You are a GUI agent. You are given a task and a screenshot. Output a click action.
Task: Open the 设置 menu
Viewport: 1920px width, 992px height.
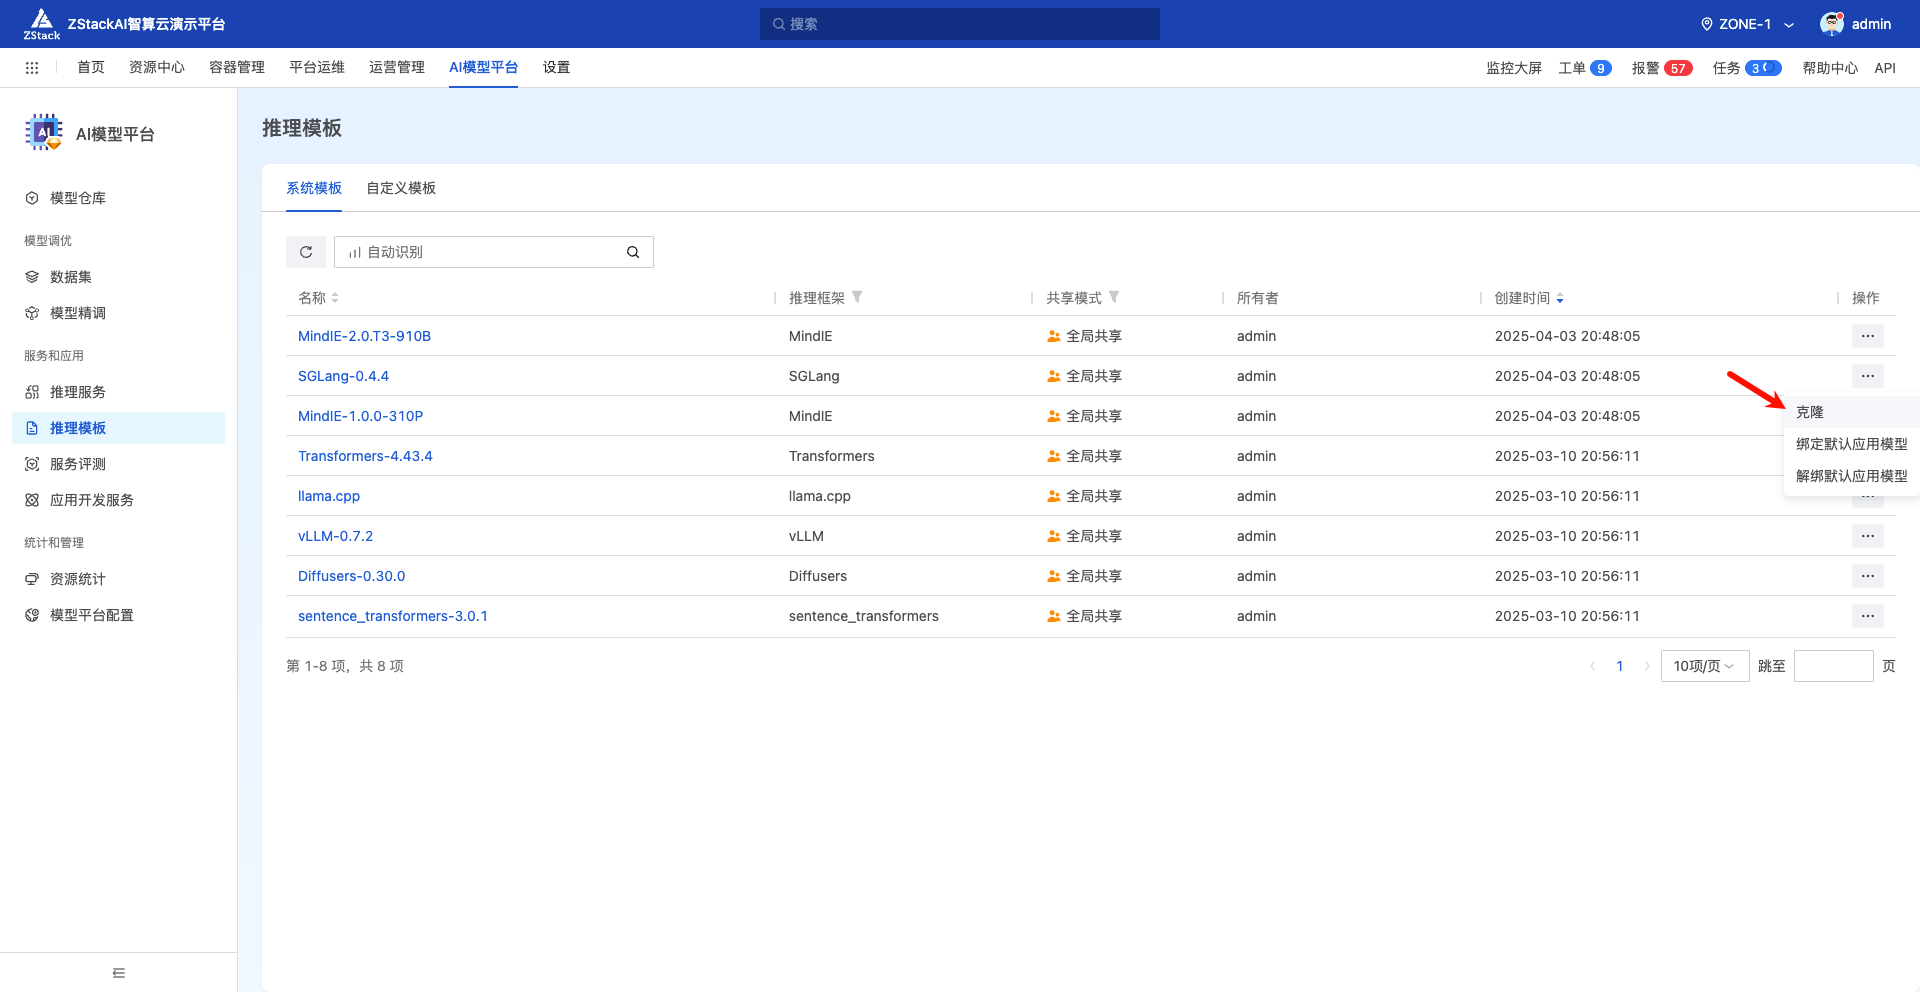click(557, 67)
